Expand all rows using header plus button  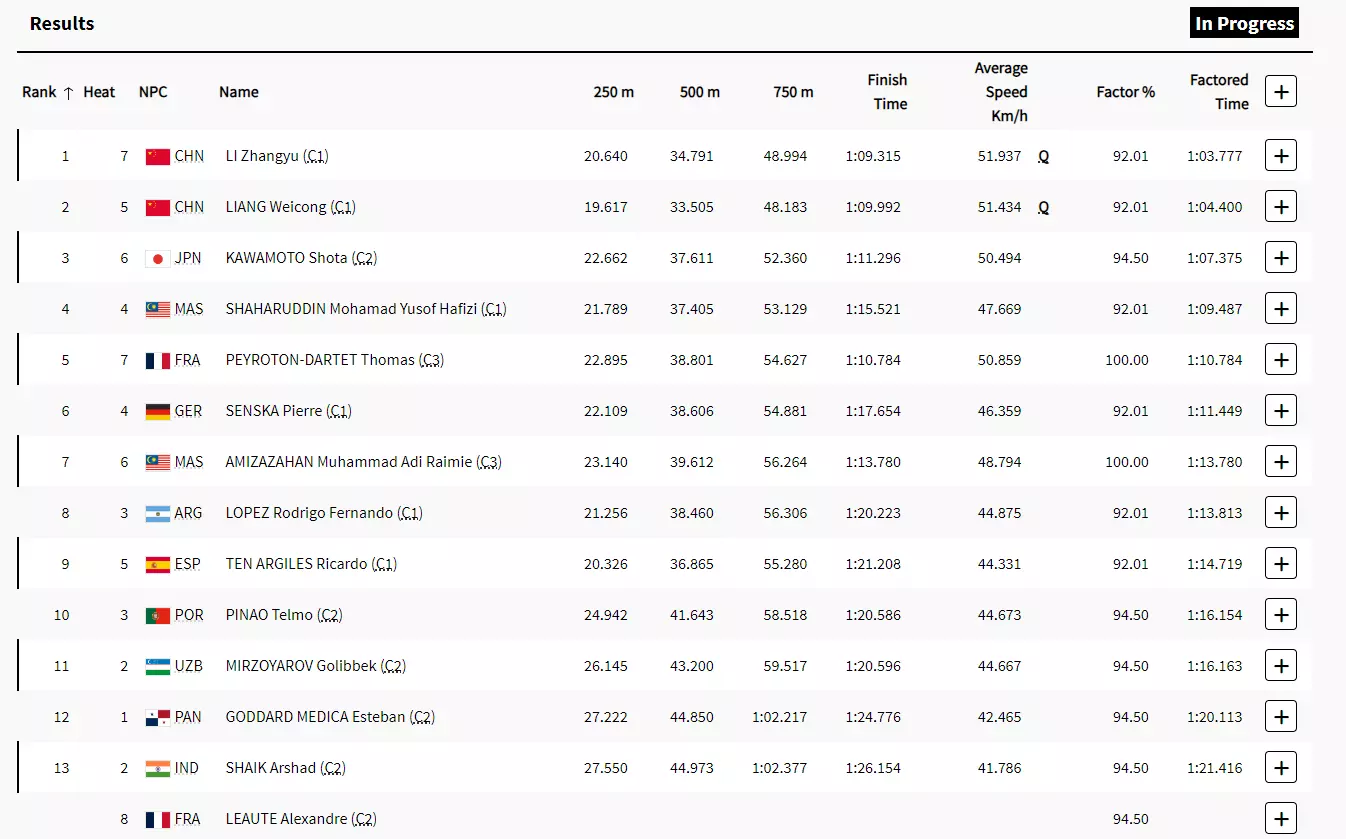pos(1280,92)
